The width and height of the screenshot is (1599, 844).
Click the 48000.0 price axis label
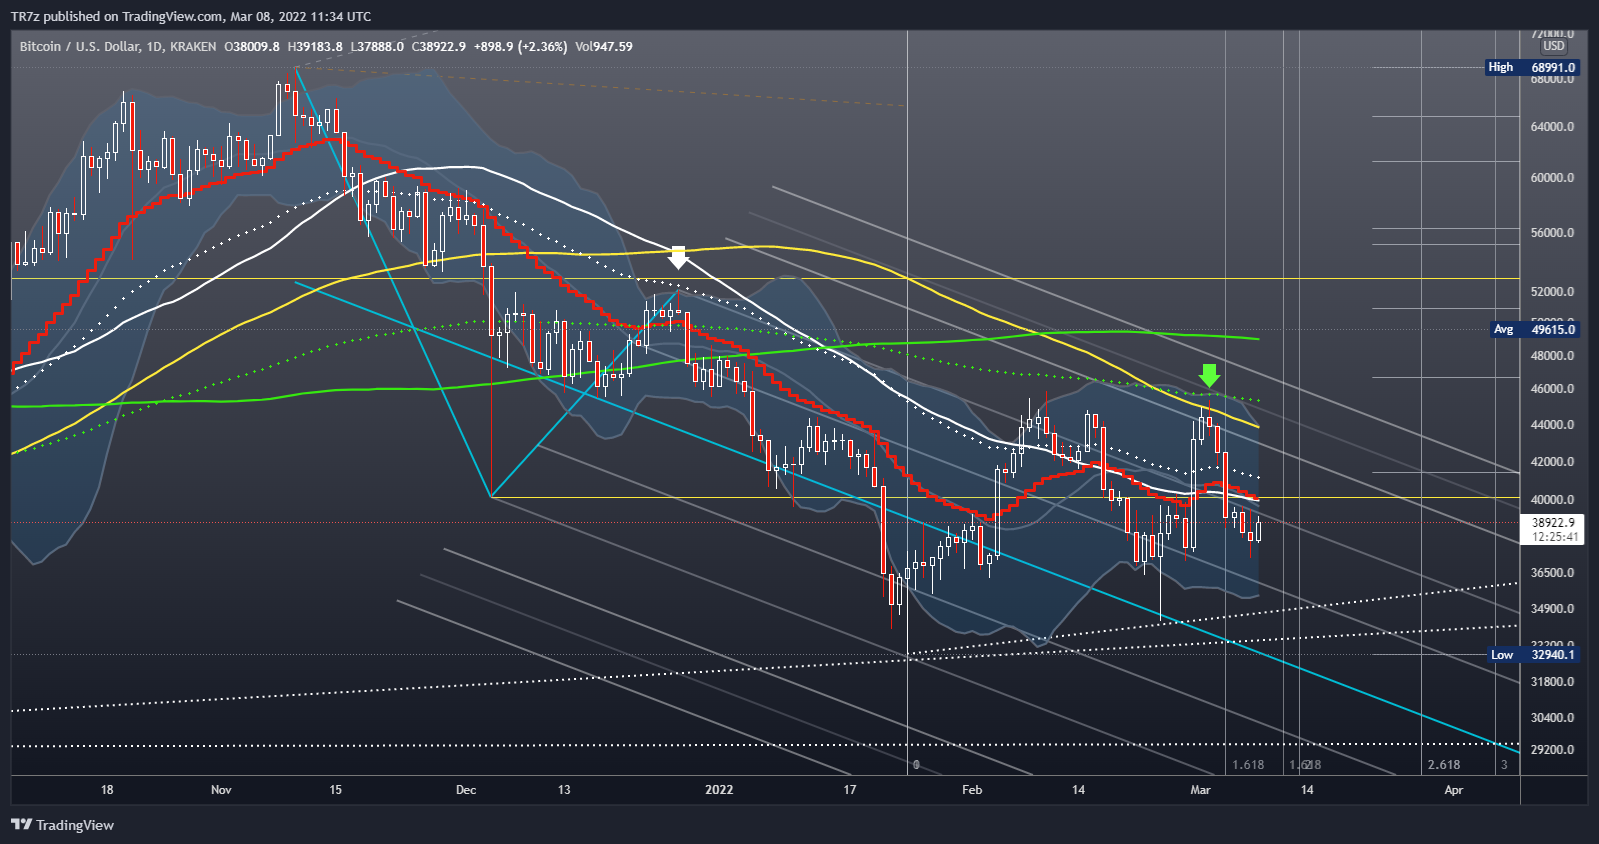point(1552,356)
